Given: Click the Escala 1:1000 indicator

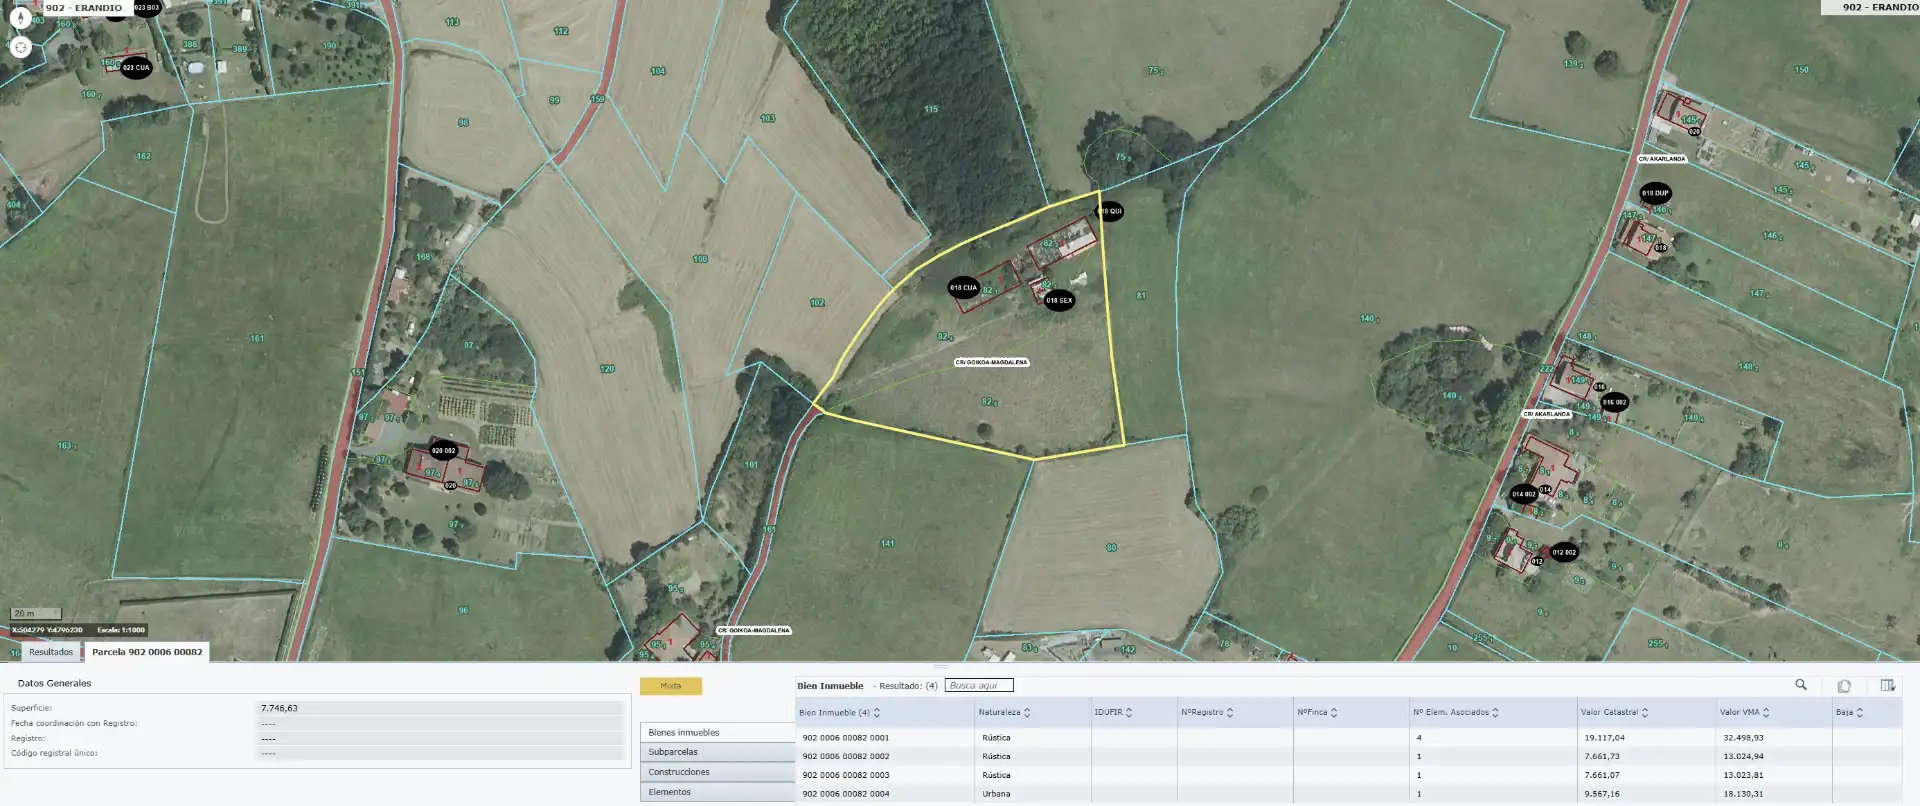Looking at the screenshot, I should [121, 630].
